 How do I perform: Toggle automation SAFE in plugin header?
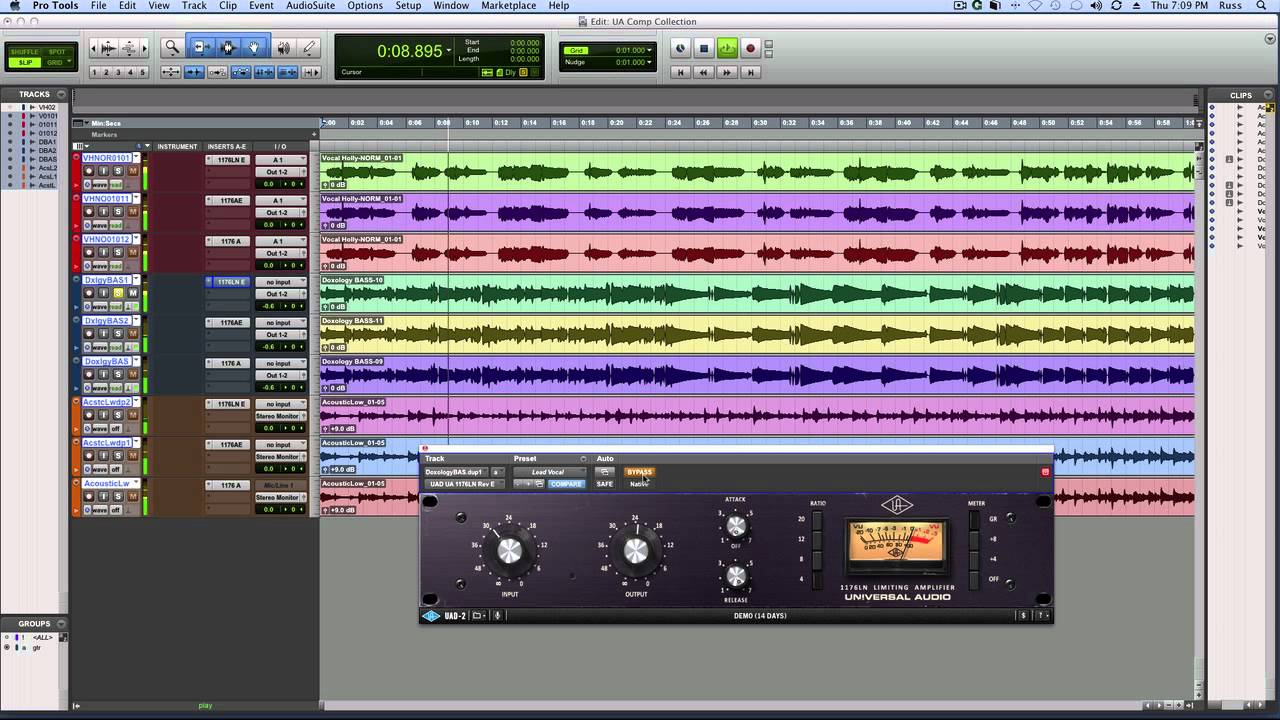coord(604,484)
